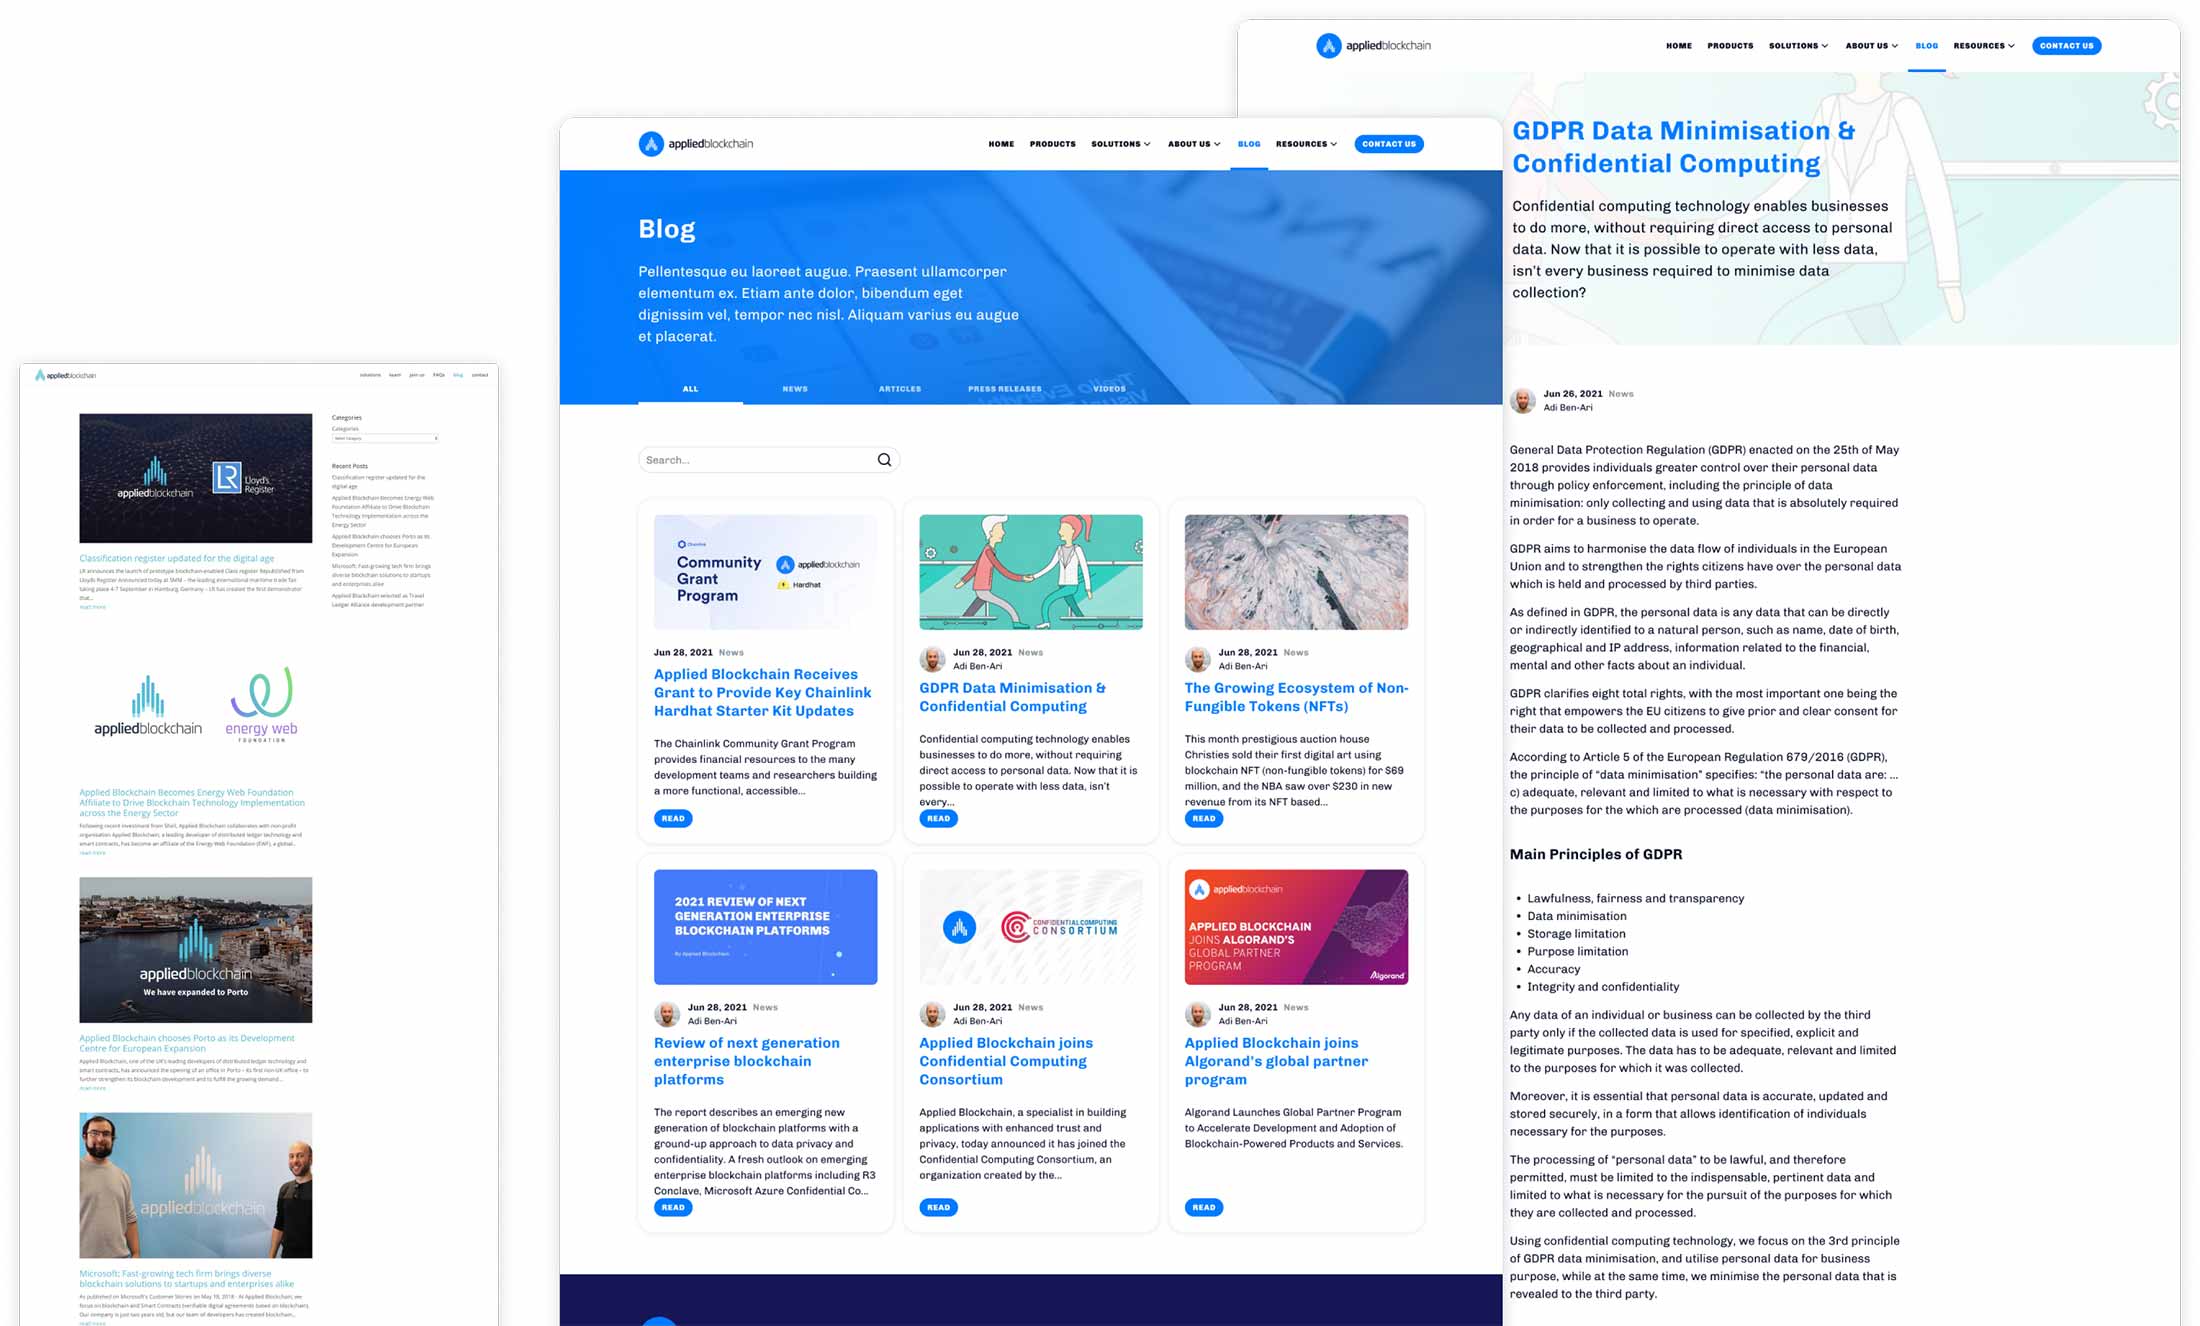Select the ALL filter tab on blog page
This screenshot has height=1326, width=2200.
(x=693, y=388)
